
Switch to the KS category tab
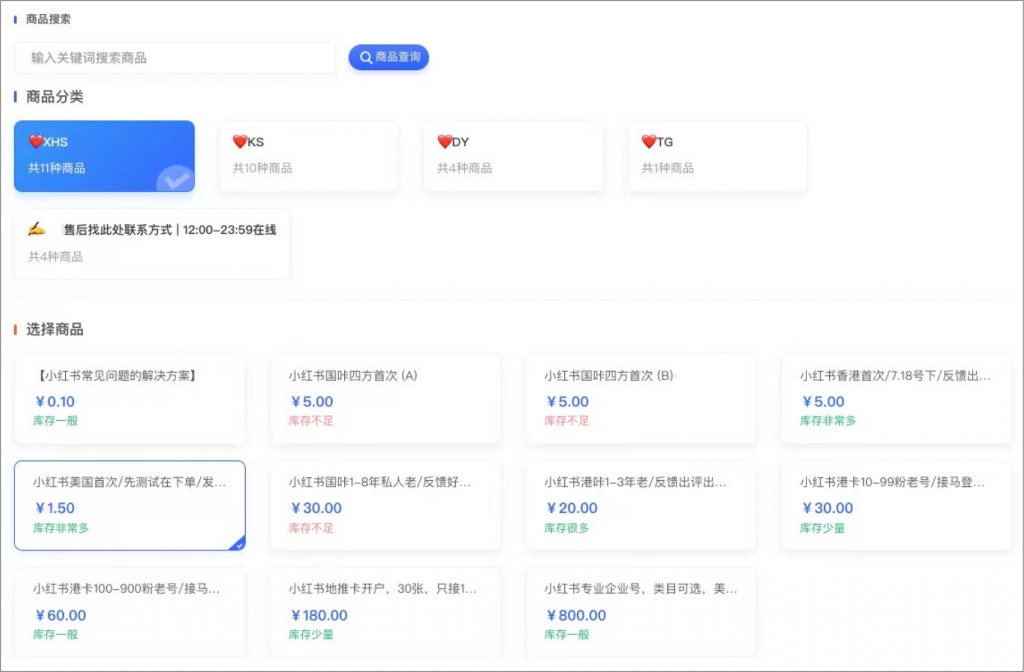click(x=309, y=155)
